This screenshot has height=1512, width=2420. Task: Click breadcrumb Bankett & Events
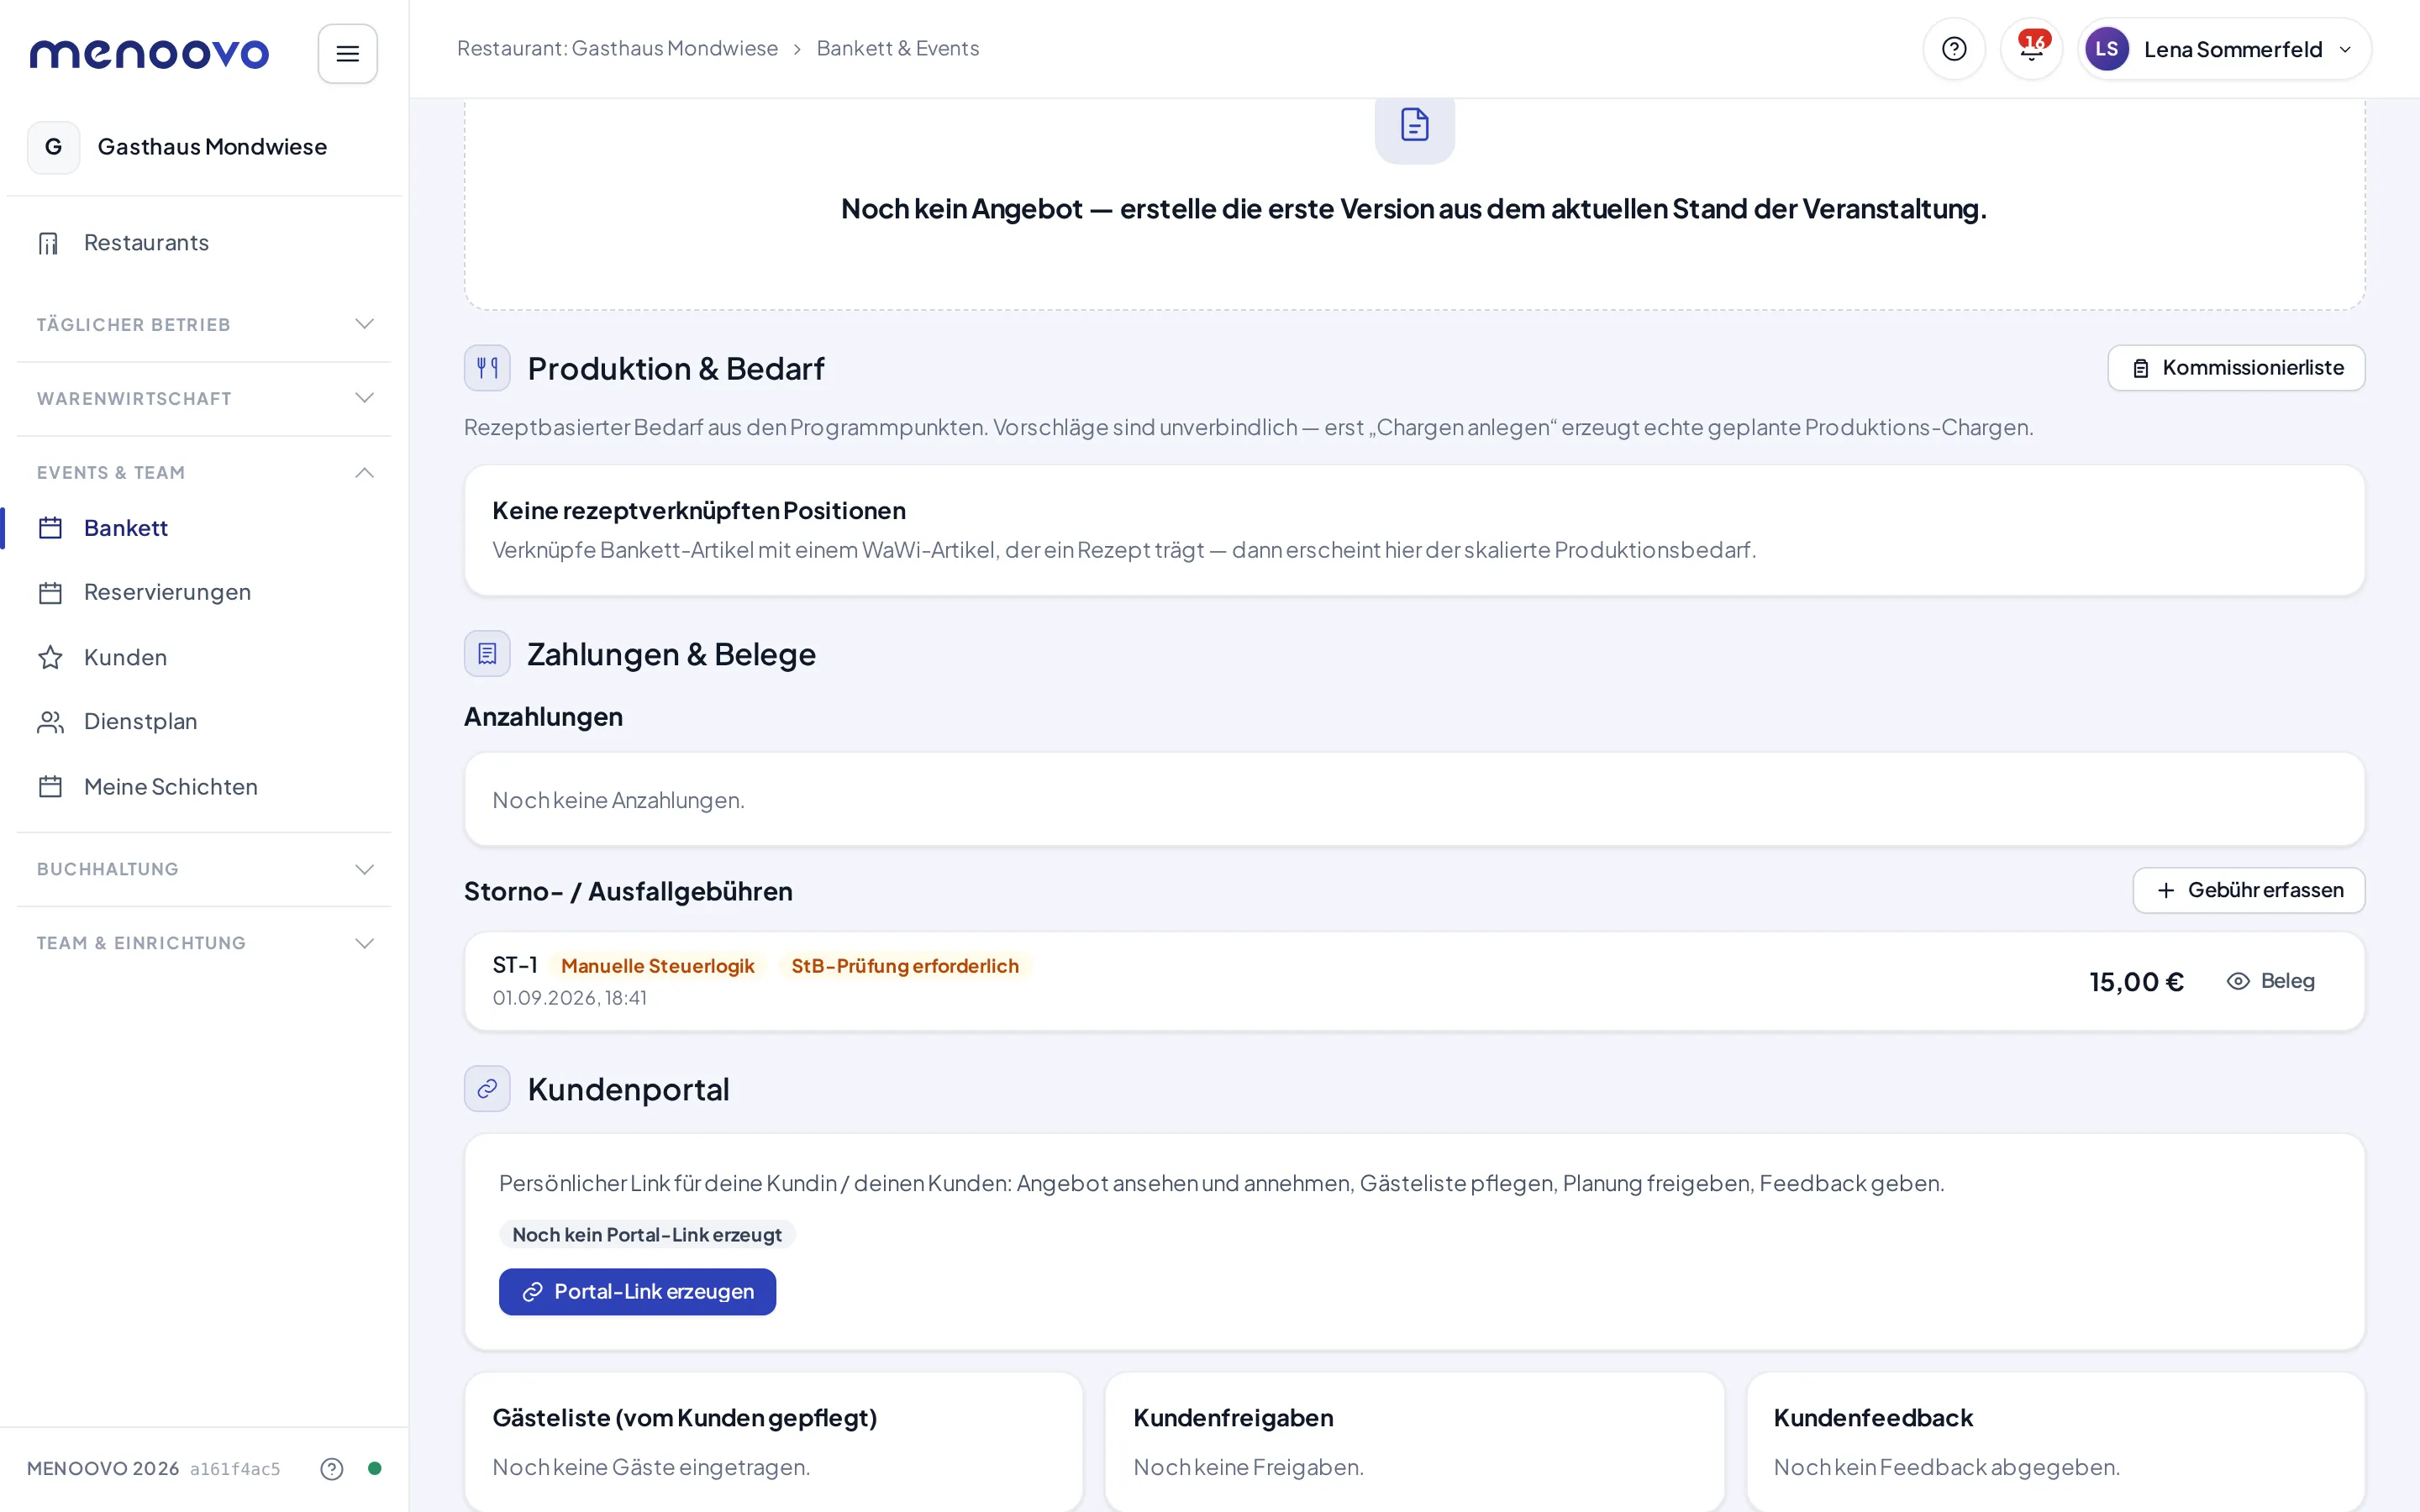click(x=897, y=48)
